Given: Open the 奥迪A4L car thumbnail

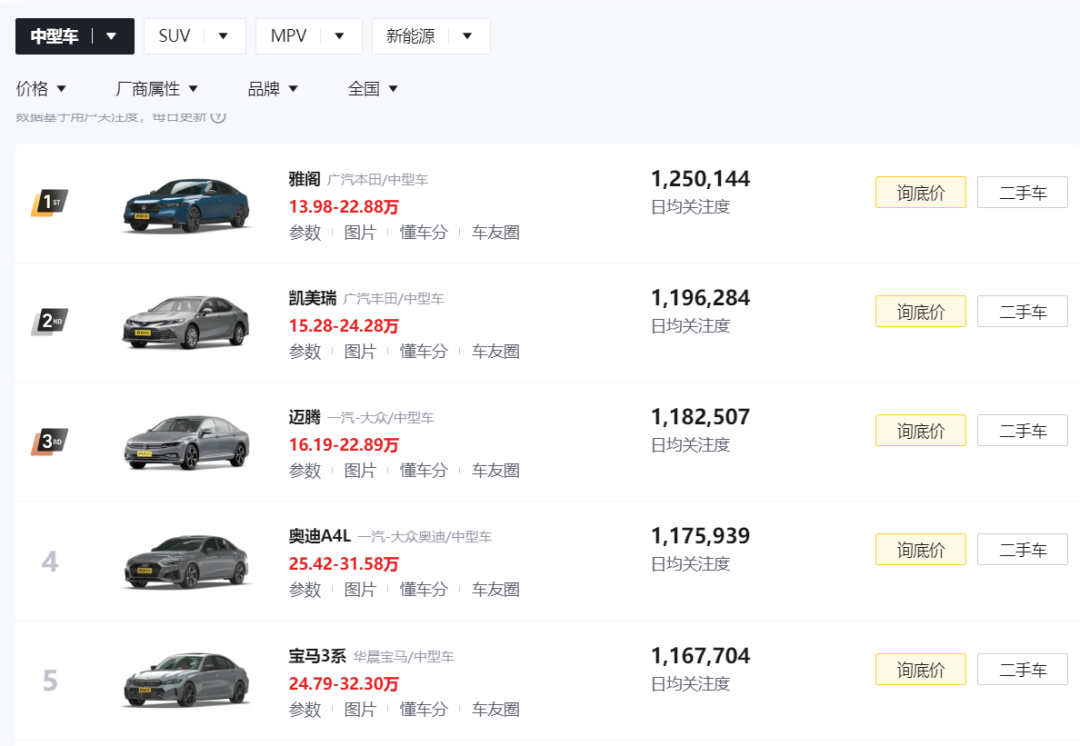Looking at the screenshot, I should coord(187,561).
